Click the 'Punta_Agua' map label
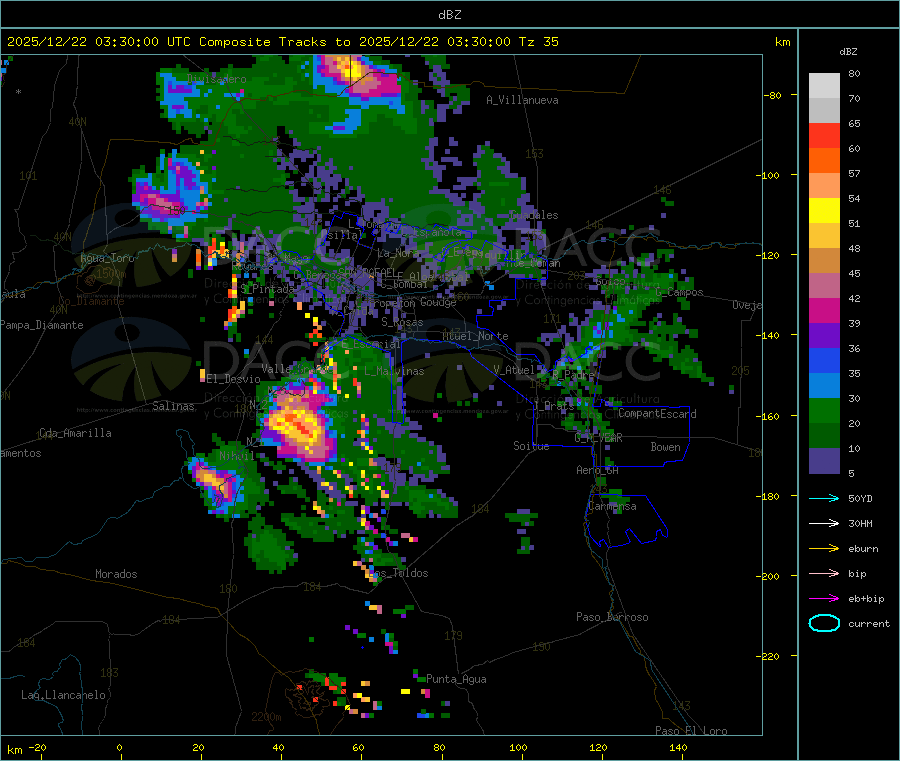Viewport: 900px width, 761px height. point(456,679)
